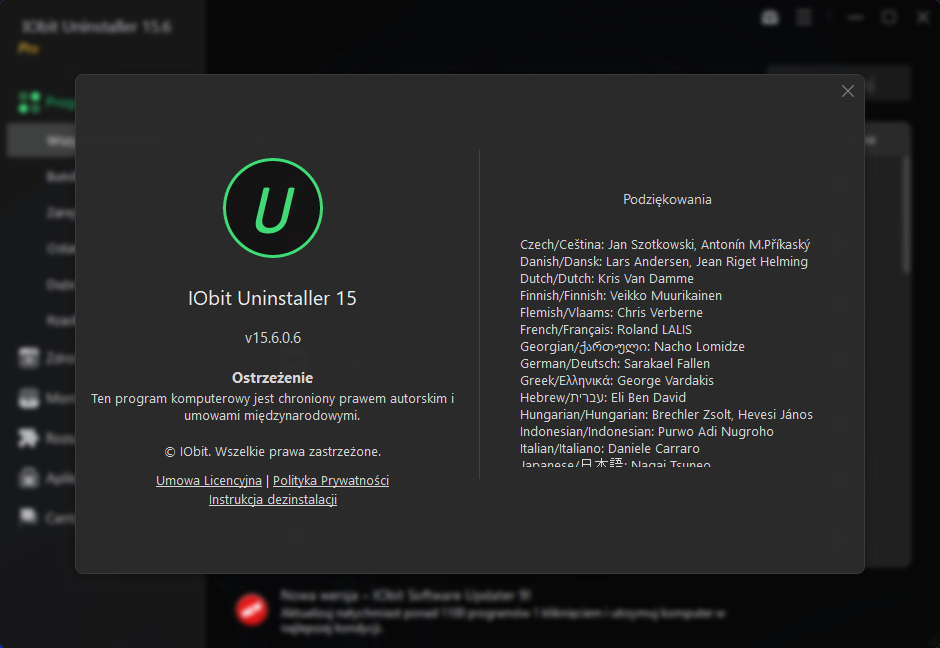This screenshot has height=648, width=940.
Task: Click the Ostrzeżenie heading
Action: pyautogui.click(x=273, y=378)
